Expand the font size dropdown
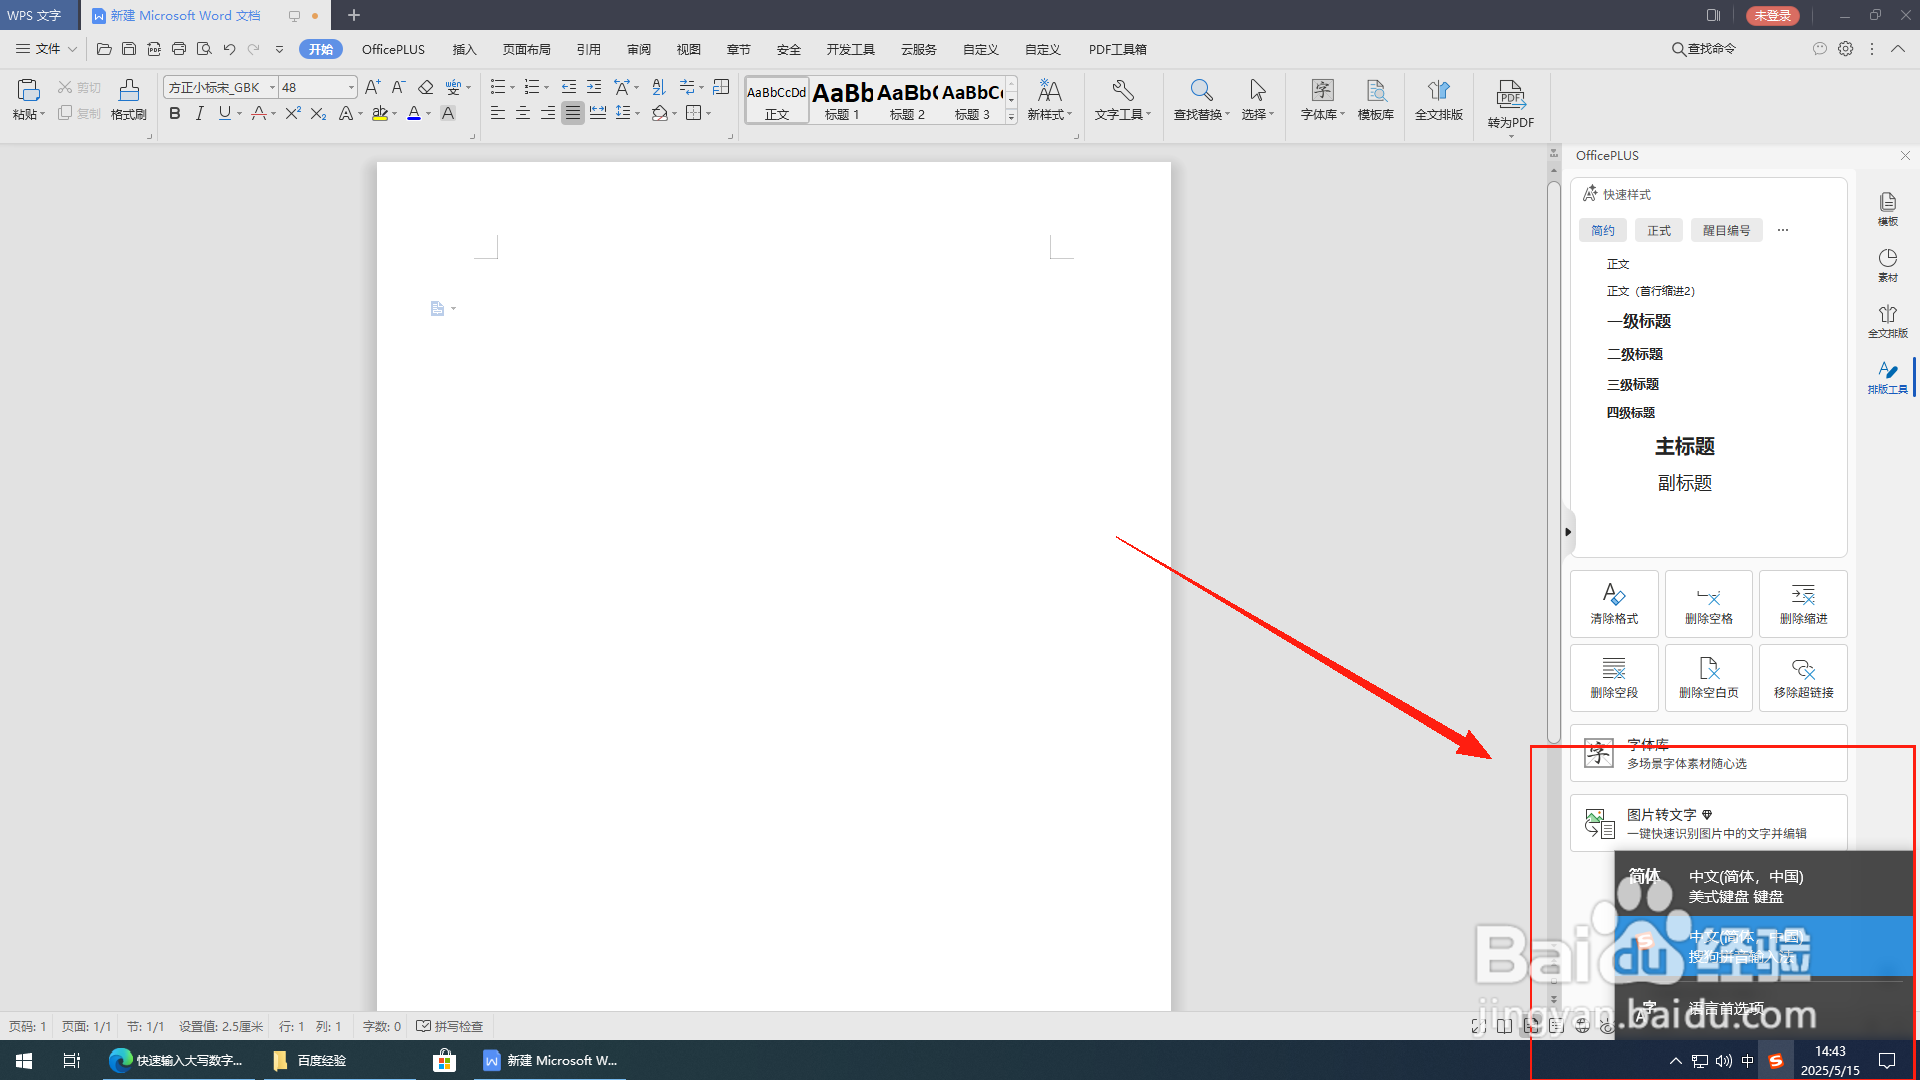The width and height of the screenshot is (1920, 1080). (x=351, y=88)
